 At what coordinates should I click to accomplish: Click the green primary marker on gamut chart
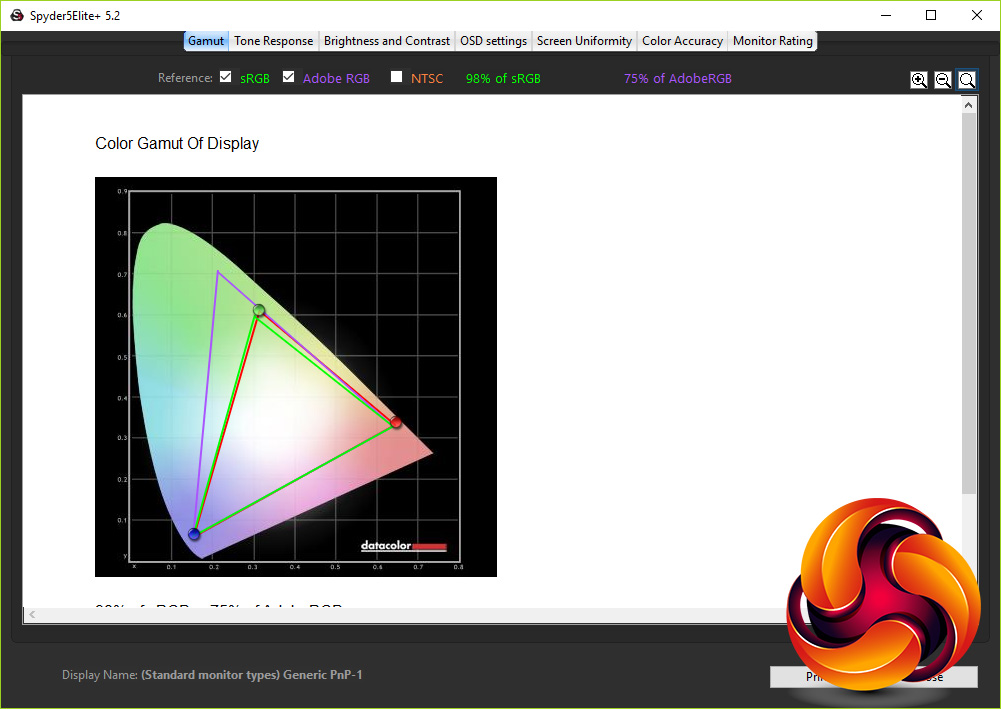tap(259, 310)
